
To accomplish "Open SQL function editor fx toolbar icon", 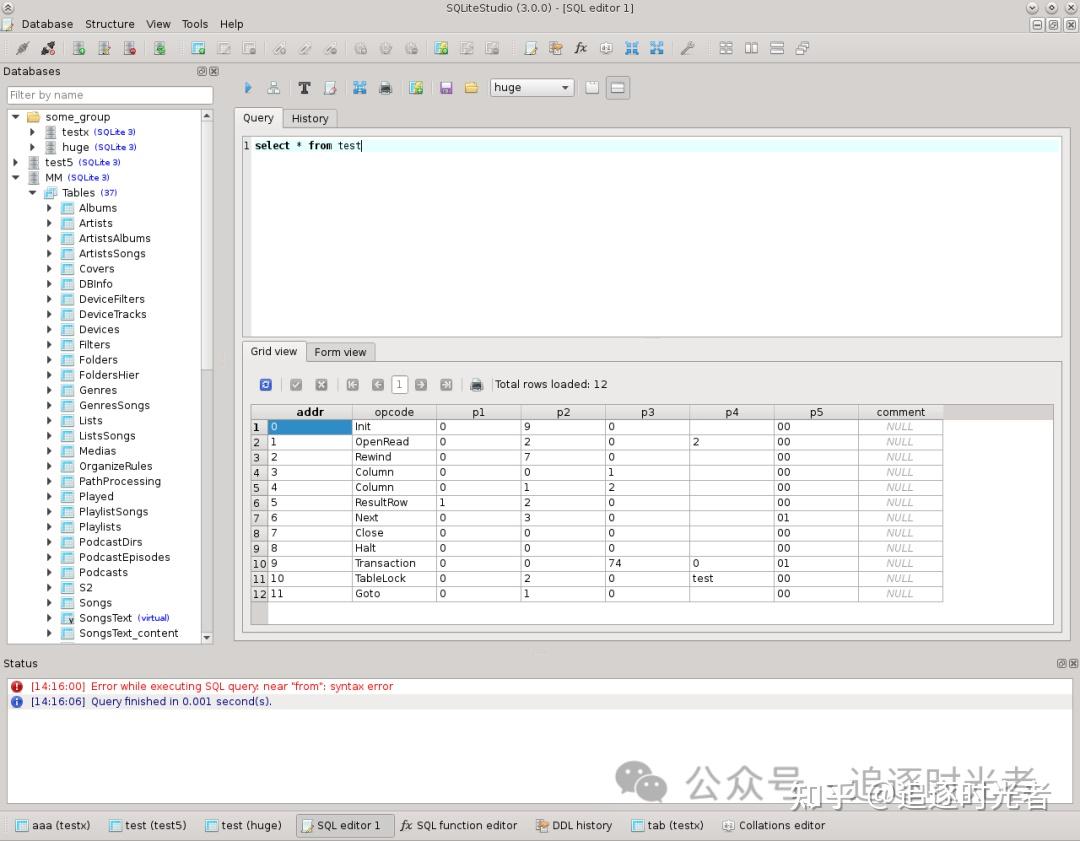I will coord(580,48).
